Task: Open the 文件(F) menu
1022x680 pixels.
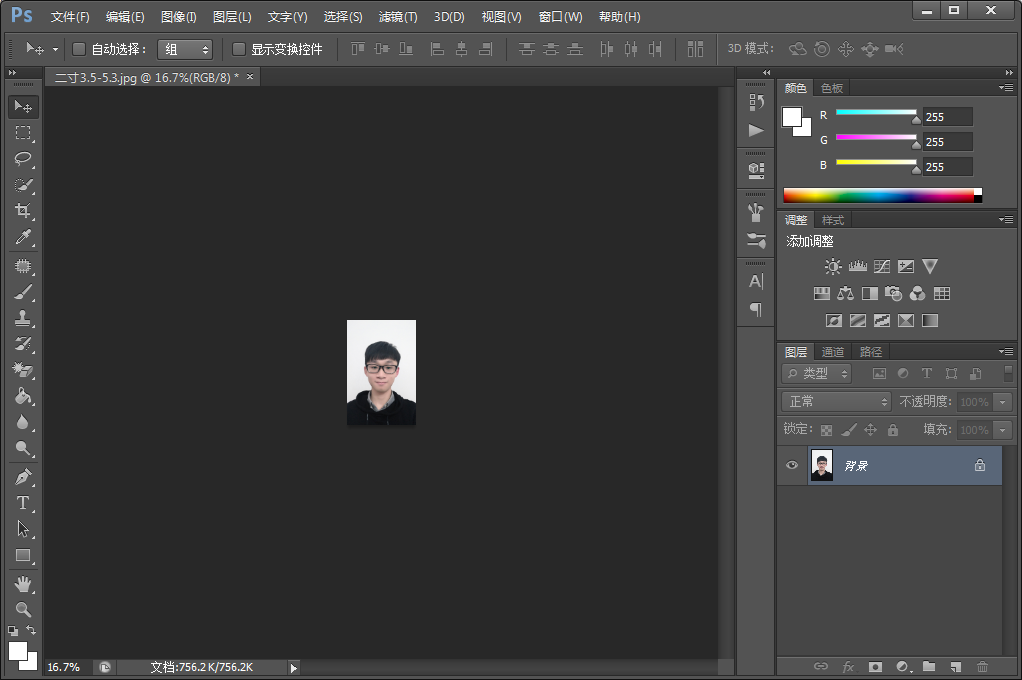Action: [x=70, y=17]
